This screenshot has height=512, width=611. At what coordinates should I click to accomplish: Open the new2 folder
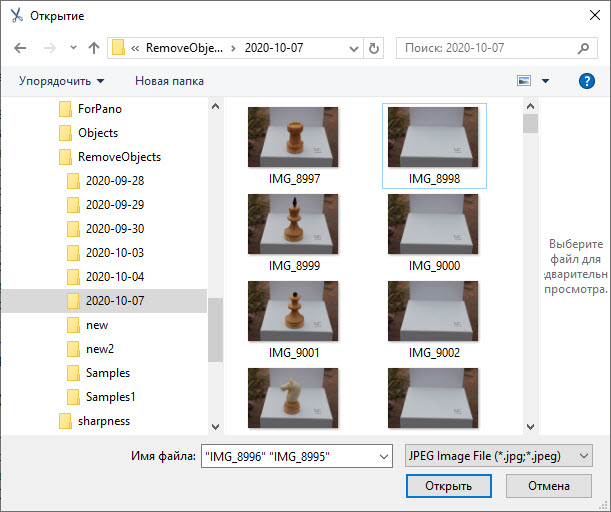click(x=100, y=349)
